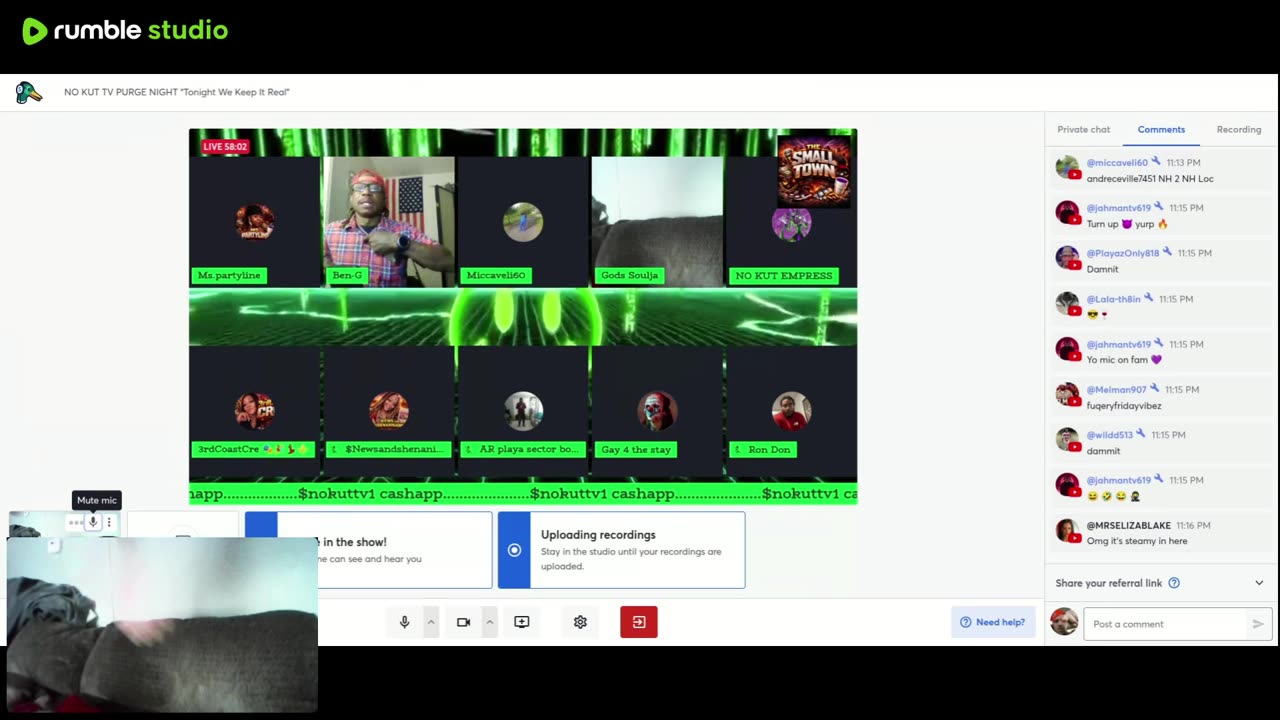Expand Share your referral link section

(1259, 583)
